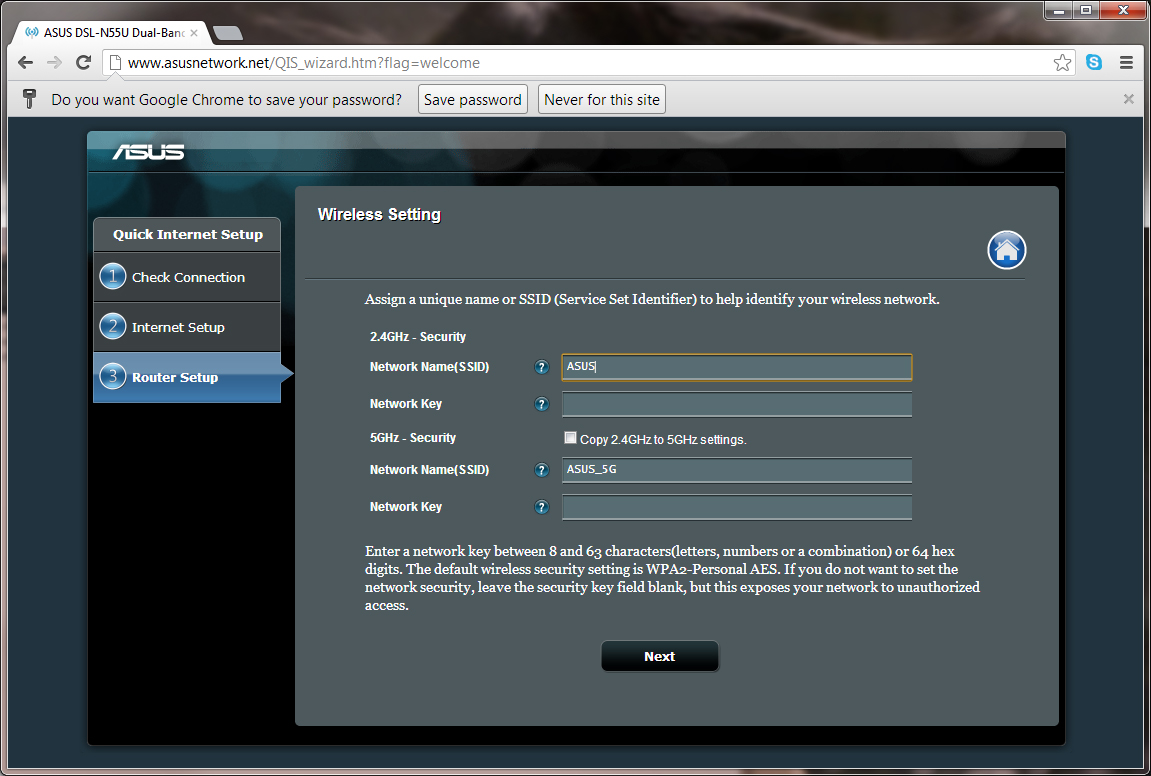Viewport: 1151px width, 776px height.
Task: Select the Check Connection step label
Action: pyautogui.click(x=189, y=278)
